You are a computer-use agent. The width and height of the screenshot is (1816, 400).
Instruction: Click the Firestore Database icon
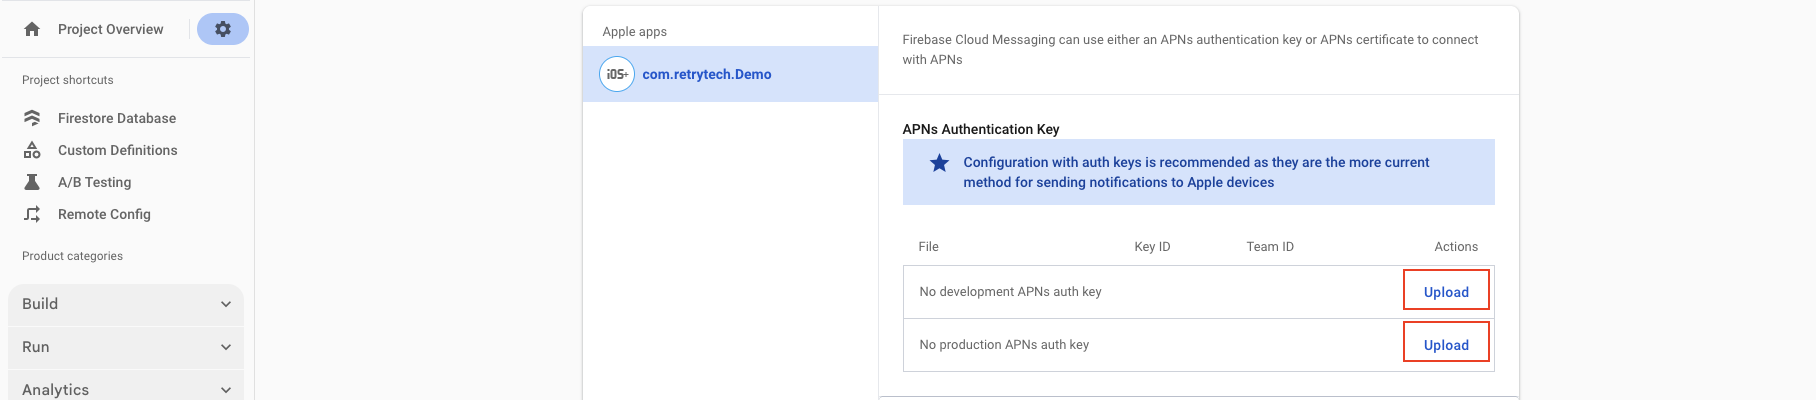(32, 118)
